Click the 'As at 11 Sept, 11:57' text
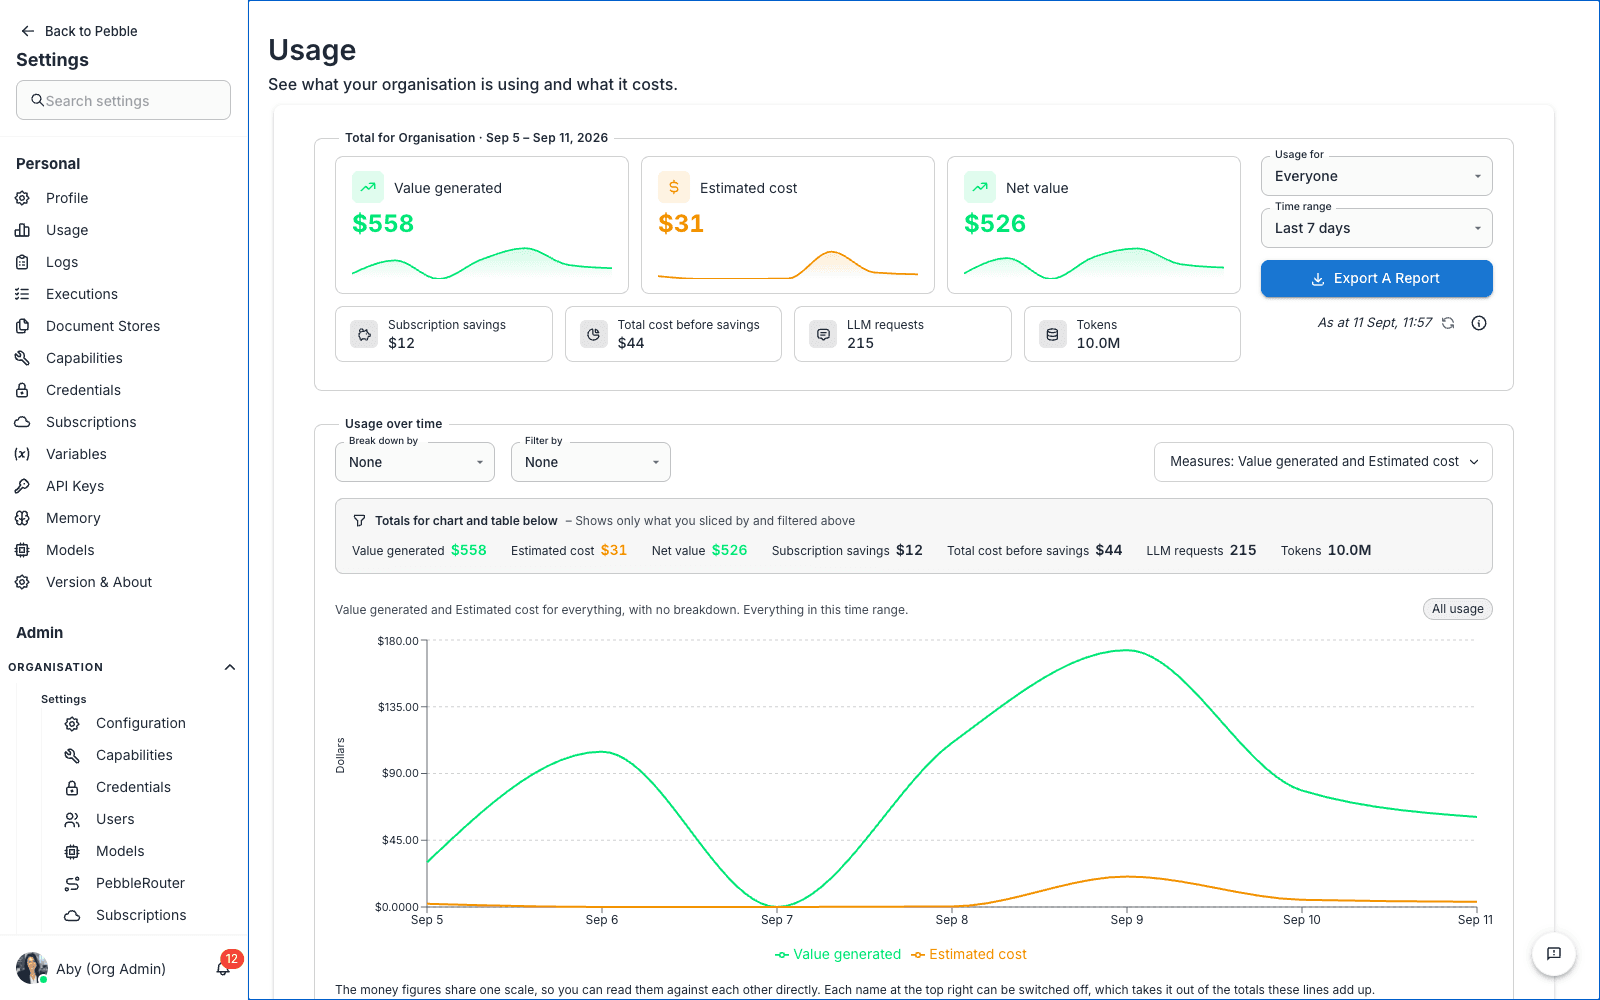Screen dimensions: 1600x1000 1375,323
